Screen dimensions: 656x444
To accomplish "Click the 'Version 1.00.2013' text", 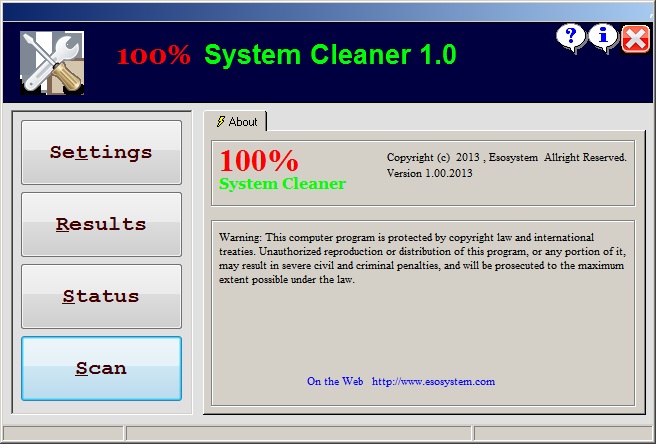I will [429, 173].
